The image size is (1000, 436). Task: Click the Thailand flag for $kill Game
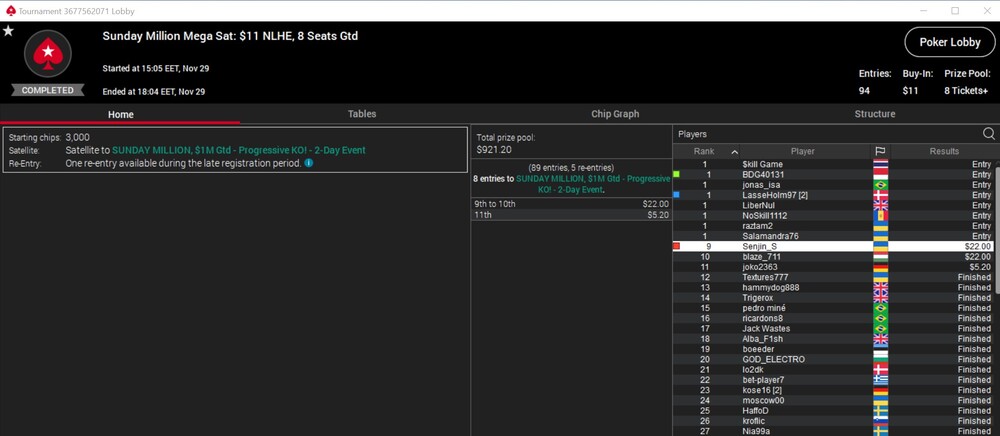click(x=880, y=164)
